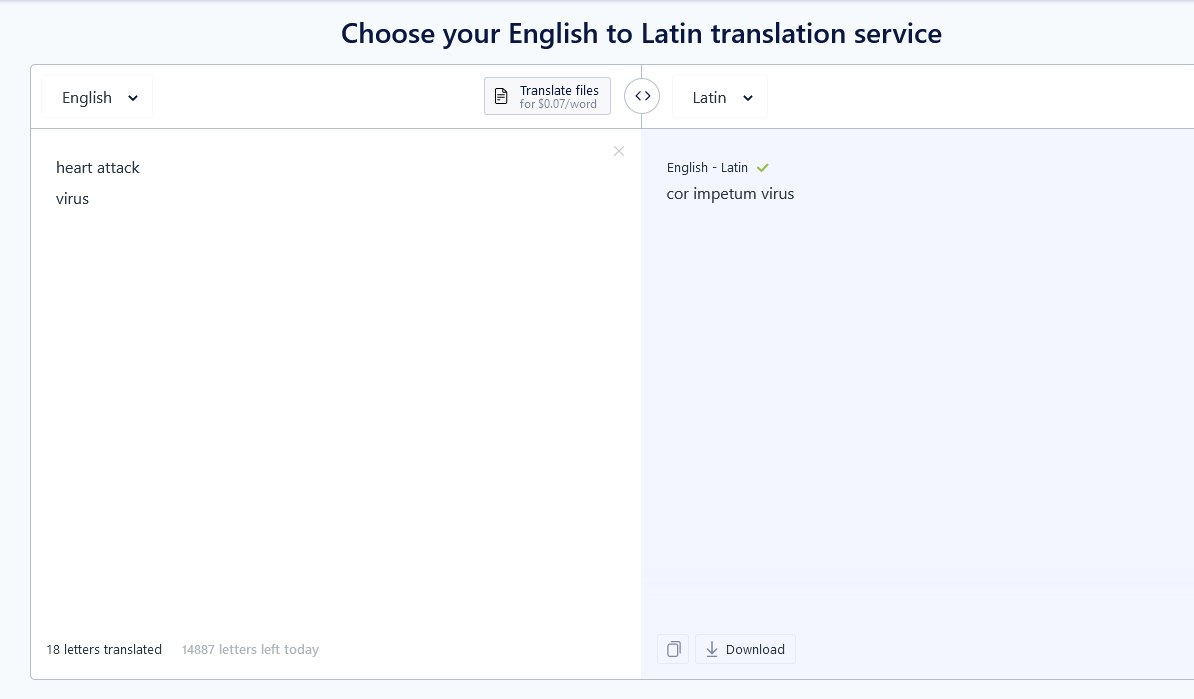Open the English source language dropdown
Screen dimensions: 1194x699
pos(97,97)
